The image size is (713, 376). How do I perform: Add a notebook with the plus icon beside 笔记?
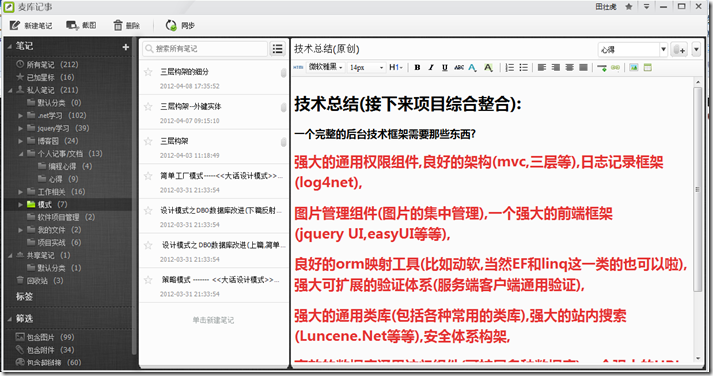[126, 47]
